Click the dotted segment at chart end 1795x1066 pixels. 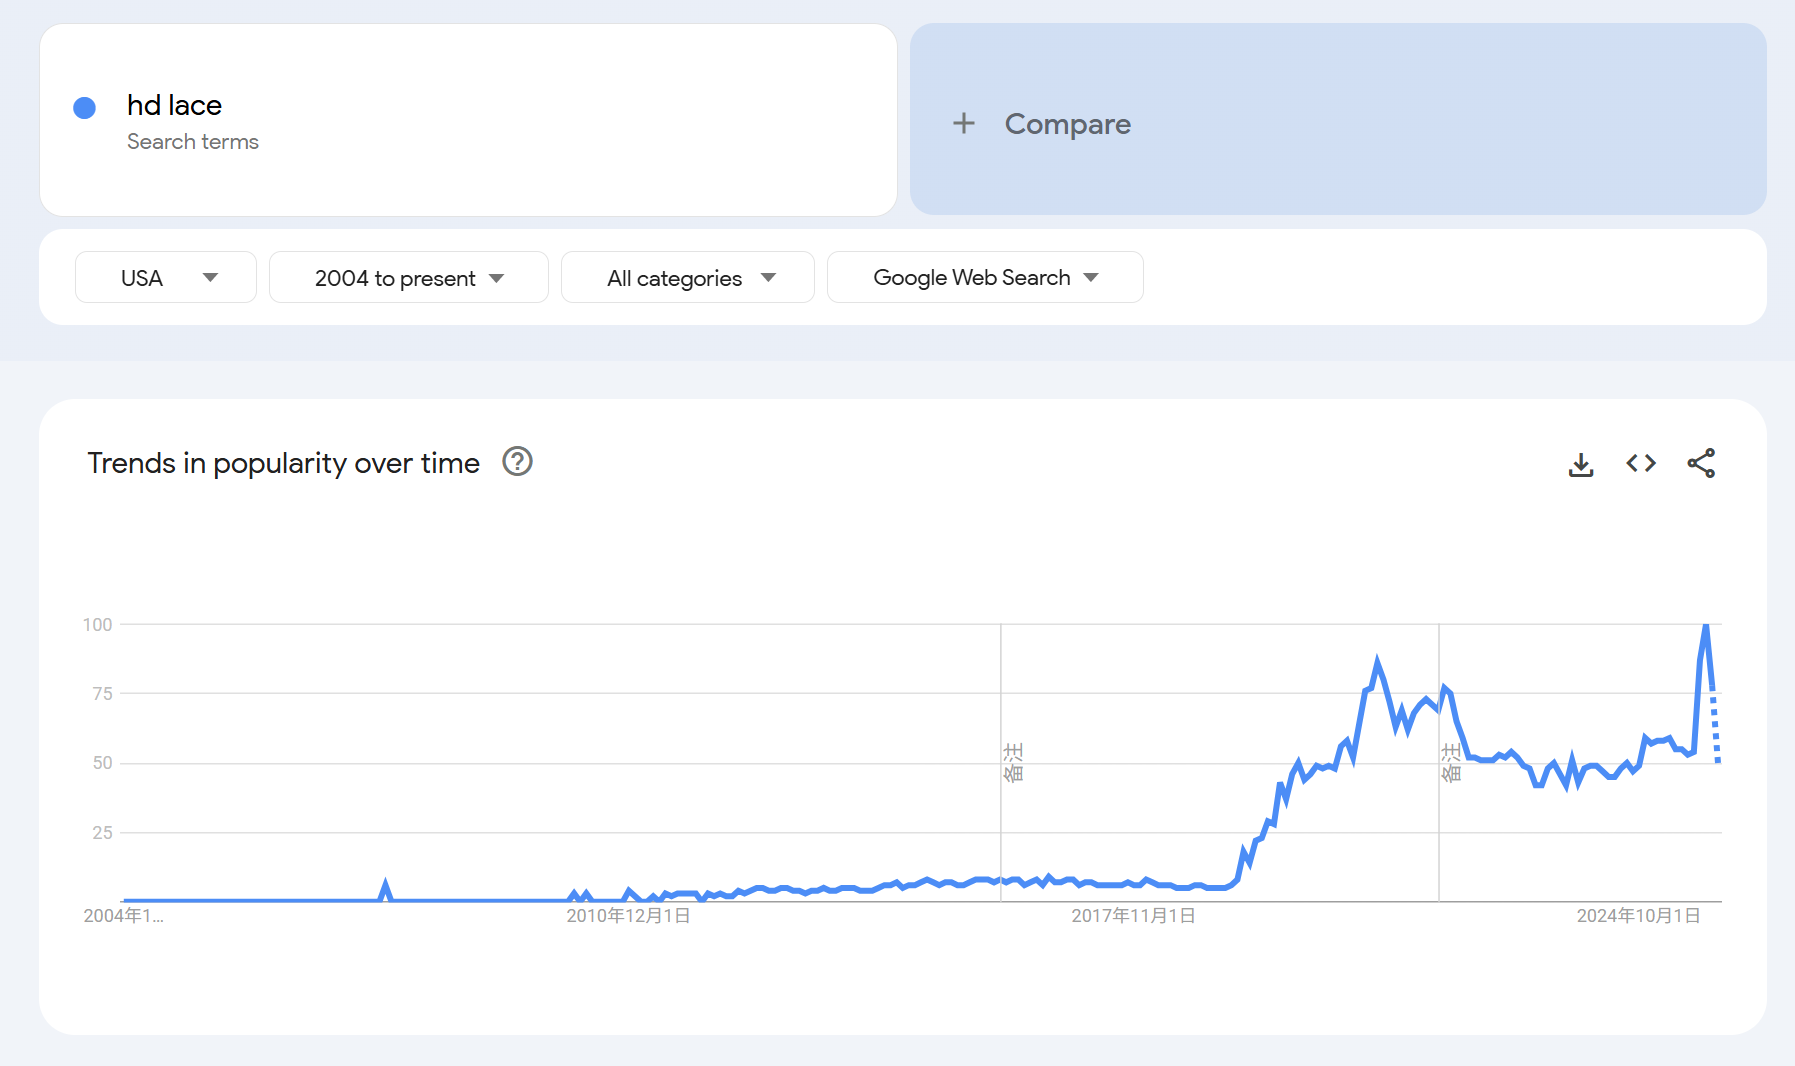1716,728
